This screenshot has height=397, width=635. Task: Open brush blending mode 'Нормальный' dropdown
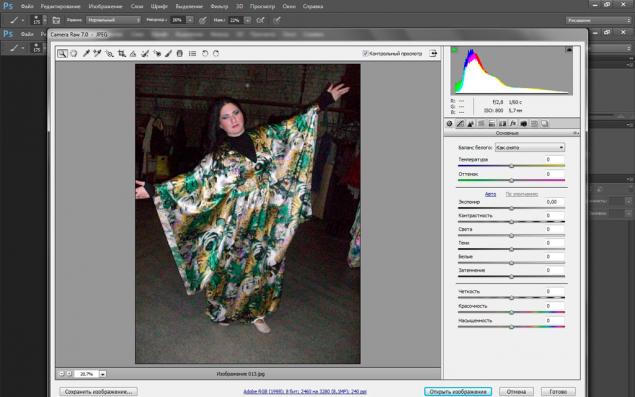point(113,20)
